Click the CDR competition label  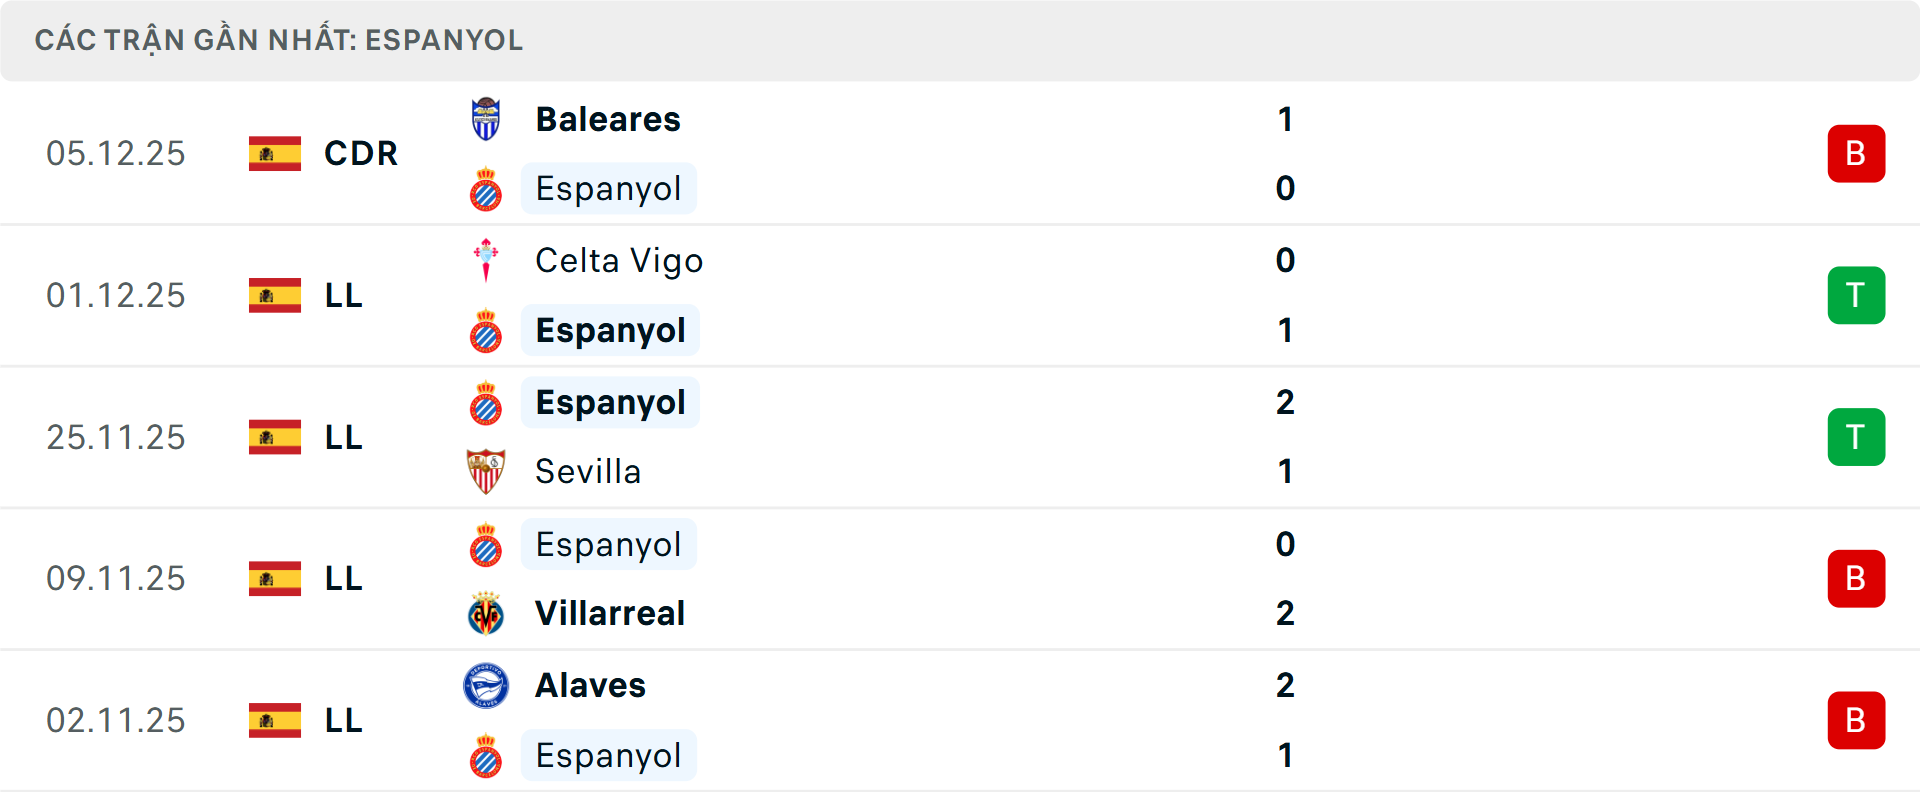coord(360,154)
